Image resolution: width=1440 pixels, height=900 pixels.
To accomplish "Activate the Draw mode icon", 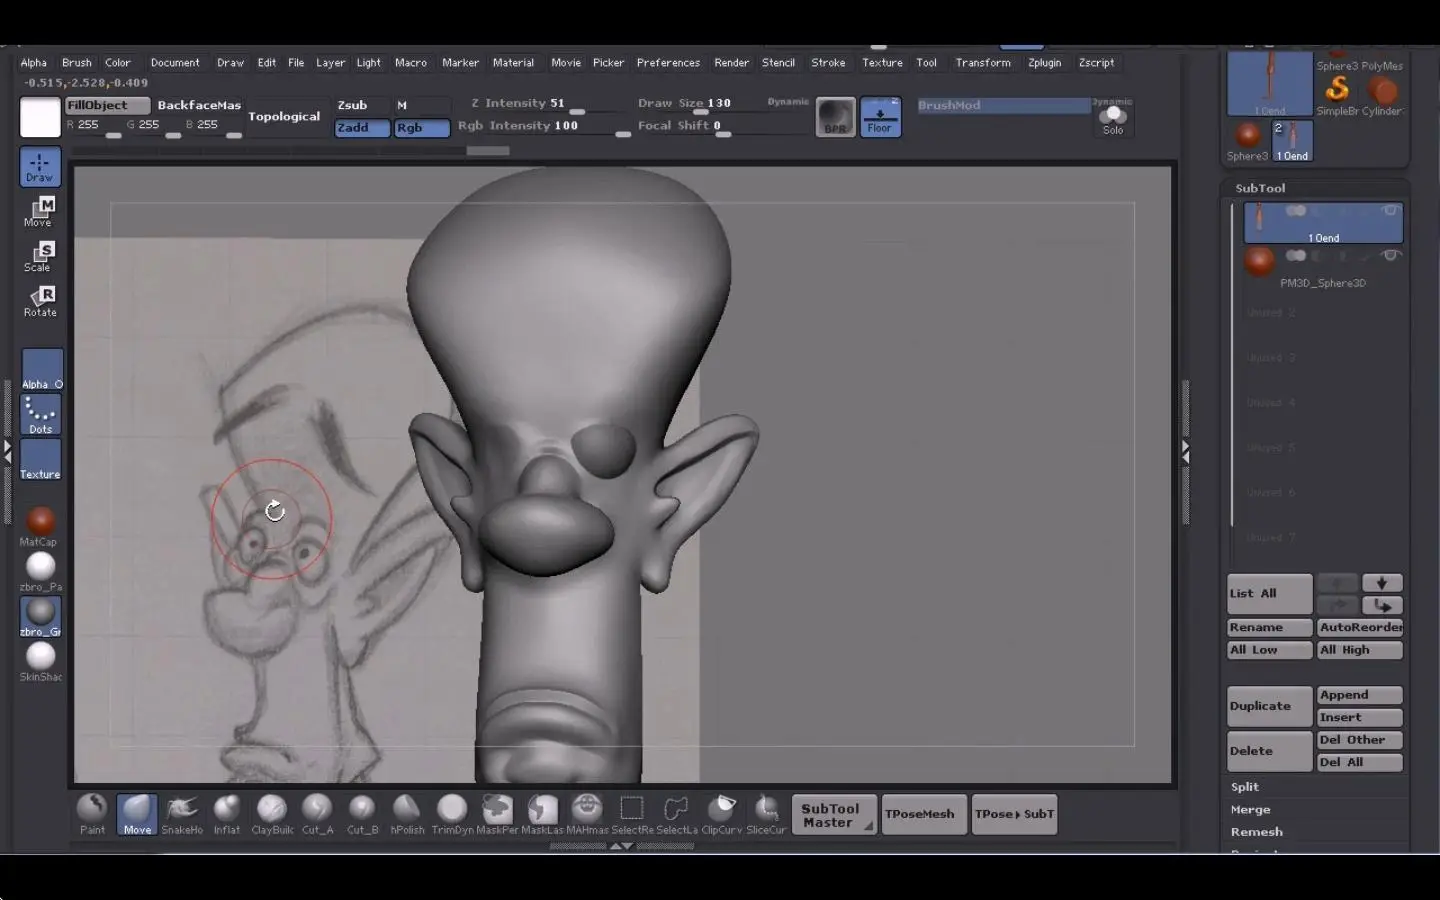I will tap(40, 167).
